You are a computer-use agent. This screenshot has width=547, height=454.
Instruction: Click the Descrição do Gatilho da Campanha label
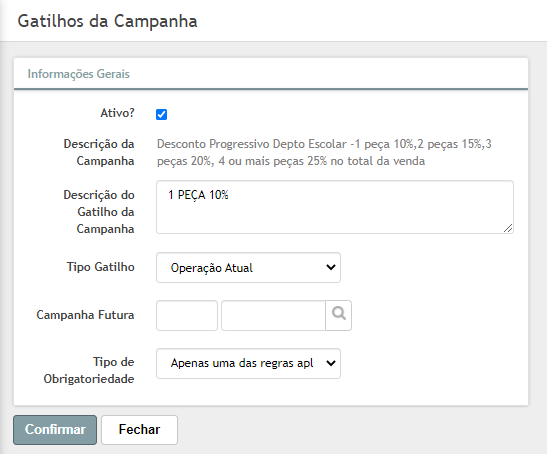pos(99,212)
